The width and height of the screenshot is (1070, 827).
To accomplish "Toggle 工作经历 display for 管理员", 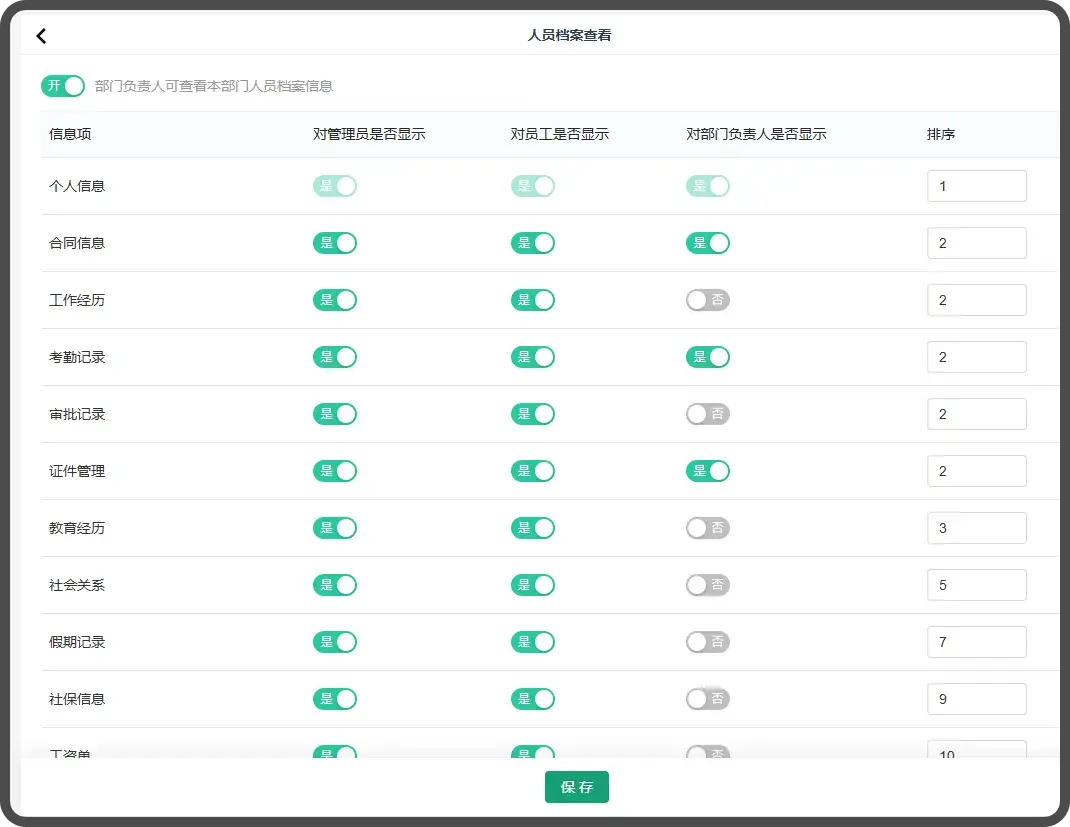I will [335, 300].
